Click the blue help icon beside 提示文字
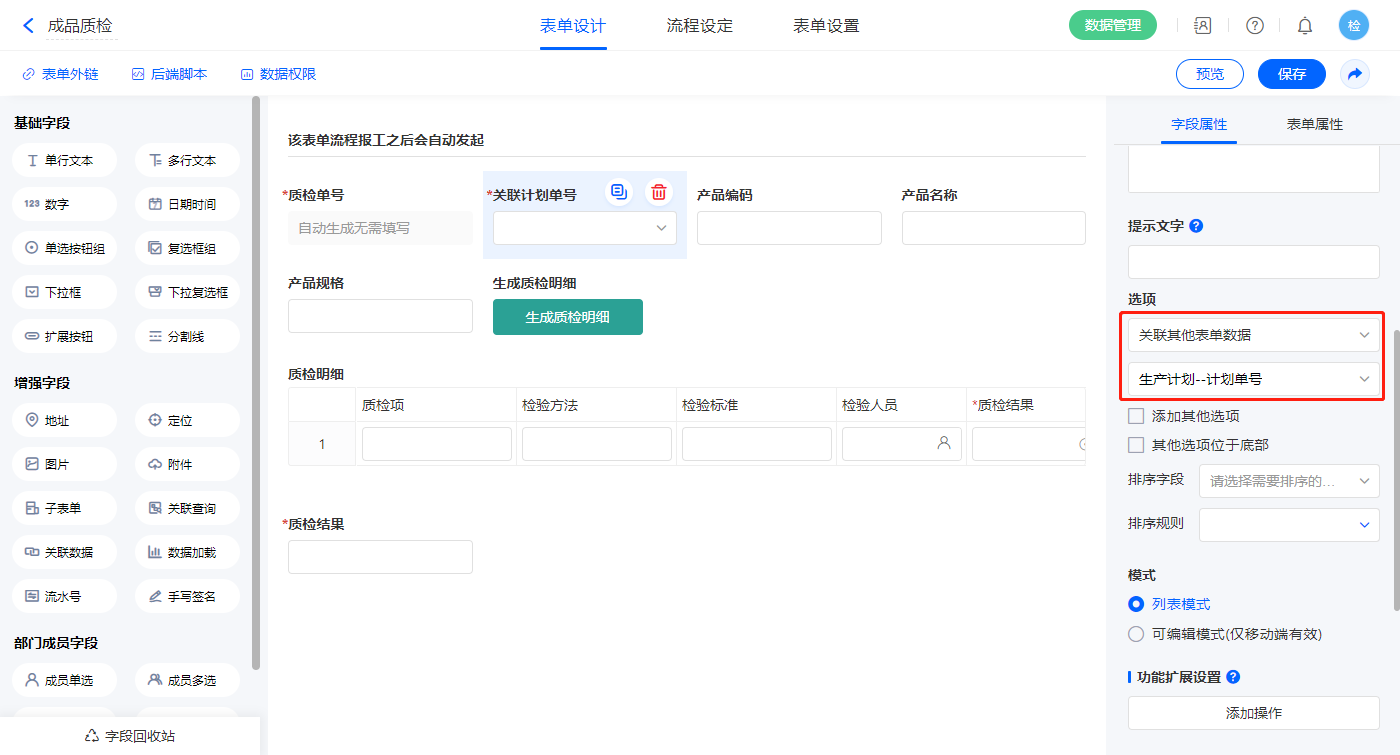Viewport: 1400px width, 755px height. [x=1196, y=226]
